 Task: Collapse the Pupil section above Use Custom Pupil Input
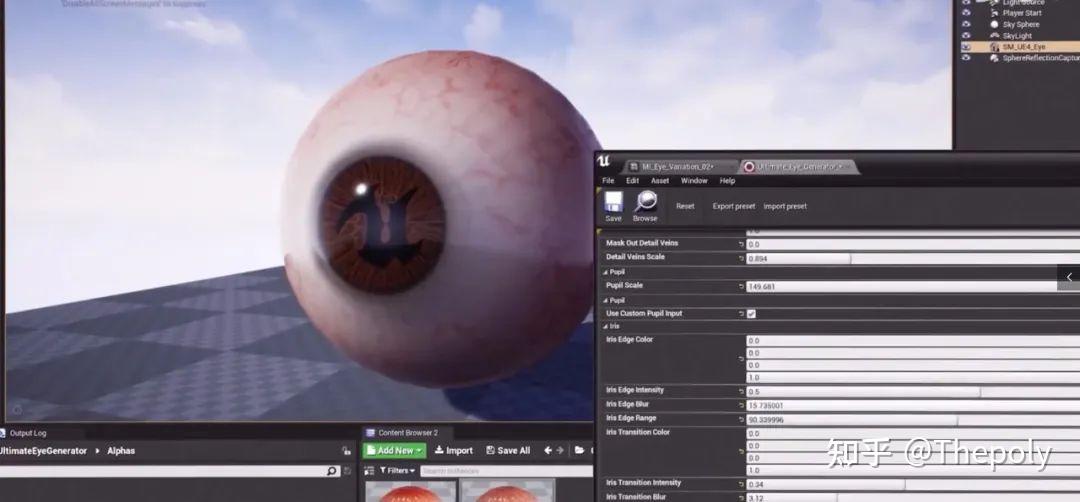606,300
